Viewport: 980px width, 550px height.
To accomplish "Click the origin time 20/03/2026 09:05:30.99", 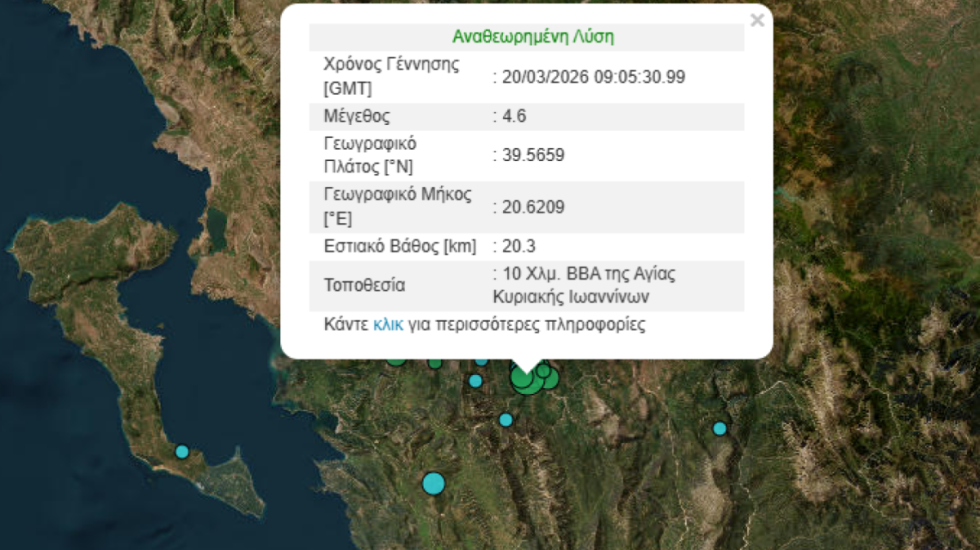I will pyautogui.click(x=594, y=77).
